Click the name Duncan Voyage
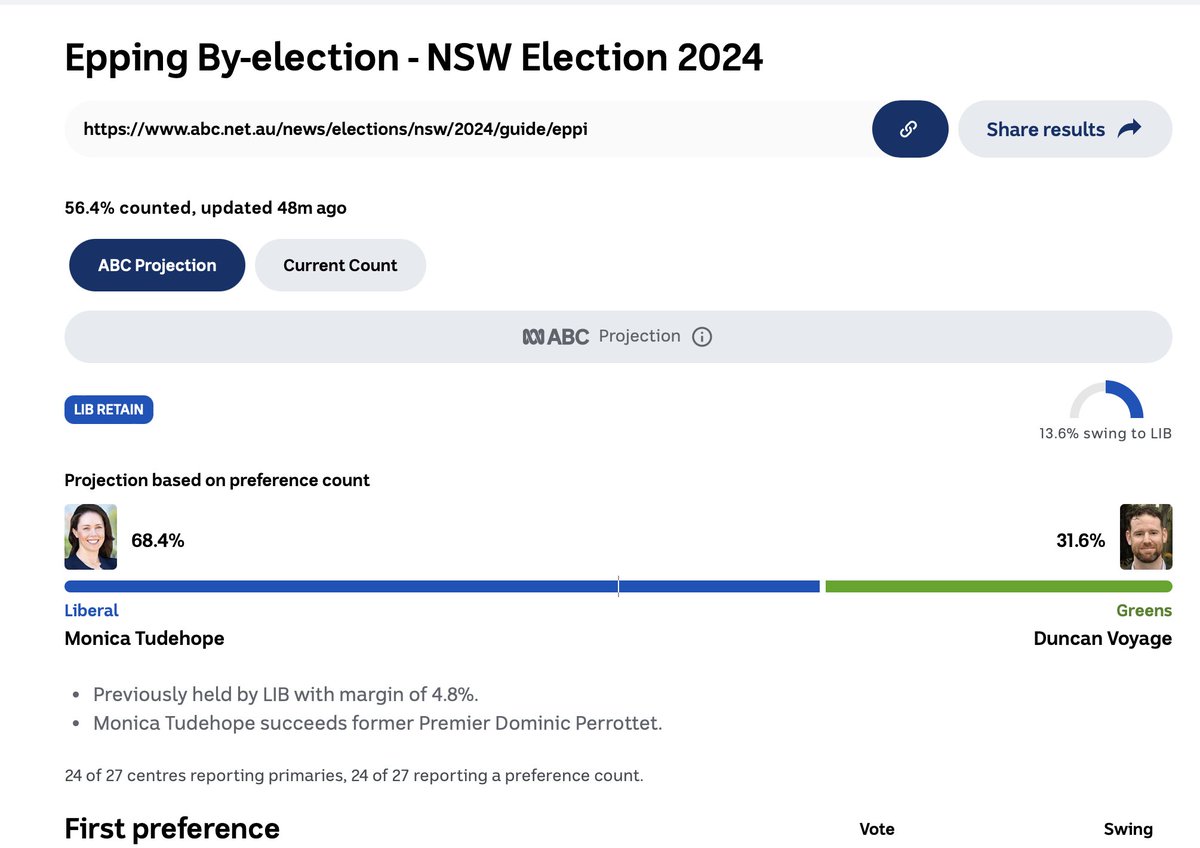The width and height of the screenshot is (1200, 848). pos(1102,638)
